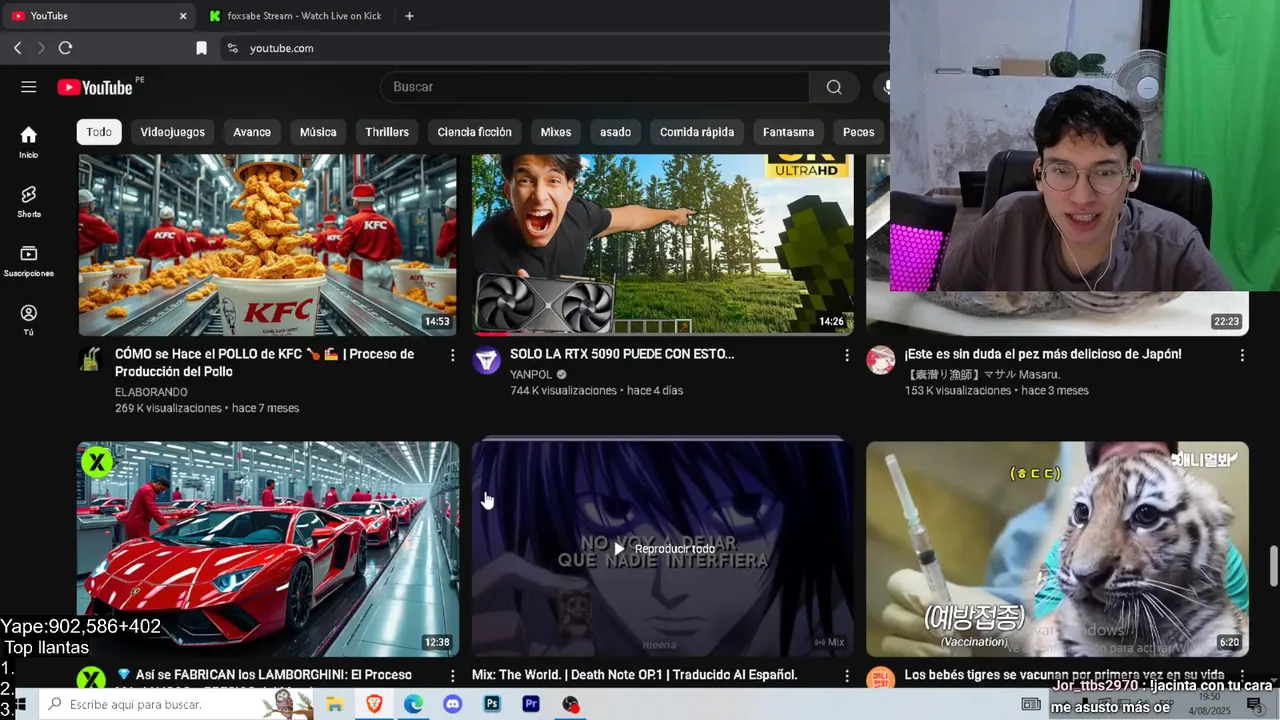Open the Windows Start menu
This screenshot has height=720, width=1280.
click(x=19, y=705)
